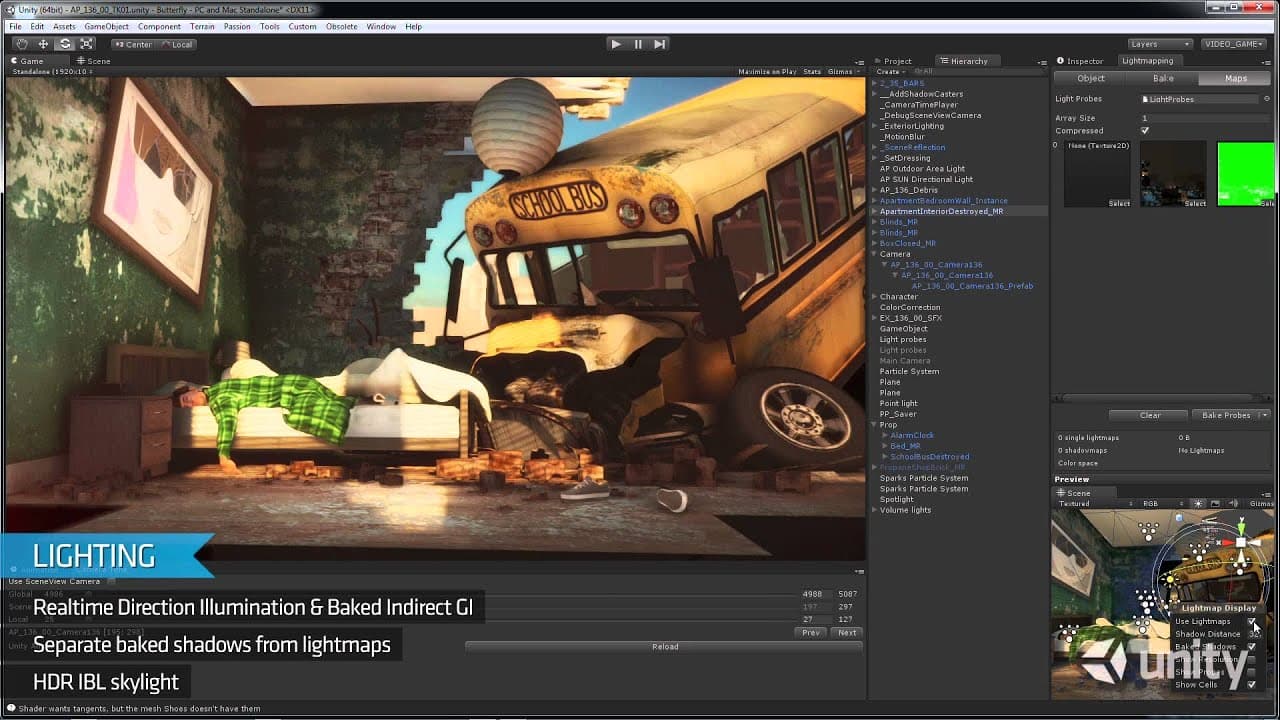Collapse the Prop hierarchy item
Screen dimensions: 1280x720
point(874,425)
